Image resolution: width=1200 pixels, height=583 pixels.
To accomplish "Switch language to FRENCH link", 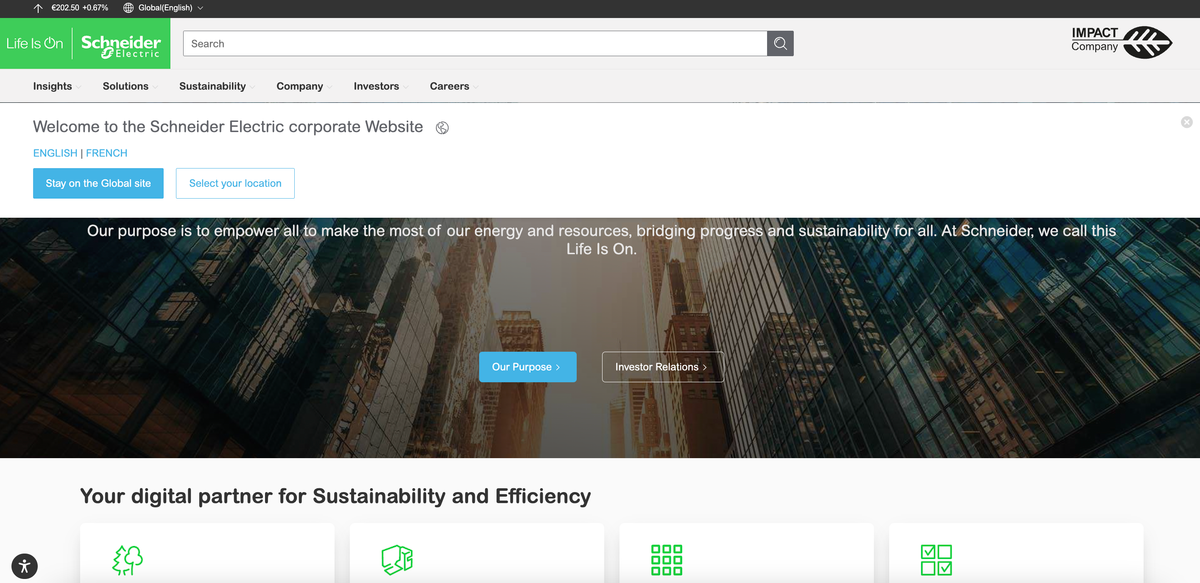I will point(107,153).
